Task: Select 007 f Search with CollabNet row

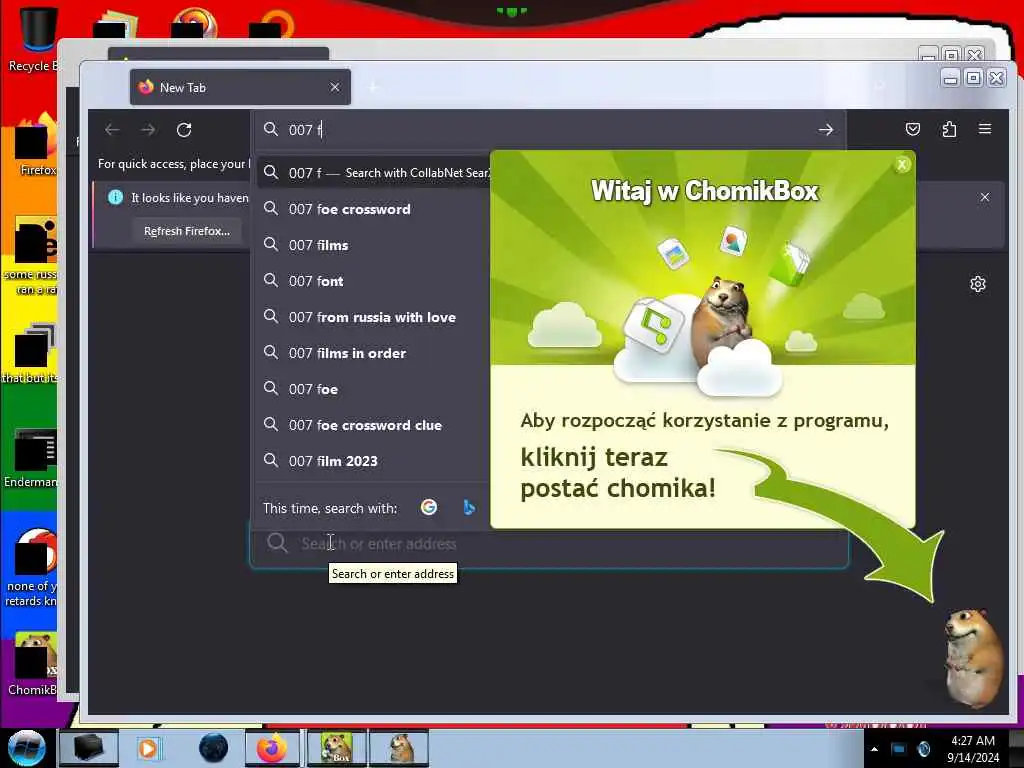Action: [372, 172]
